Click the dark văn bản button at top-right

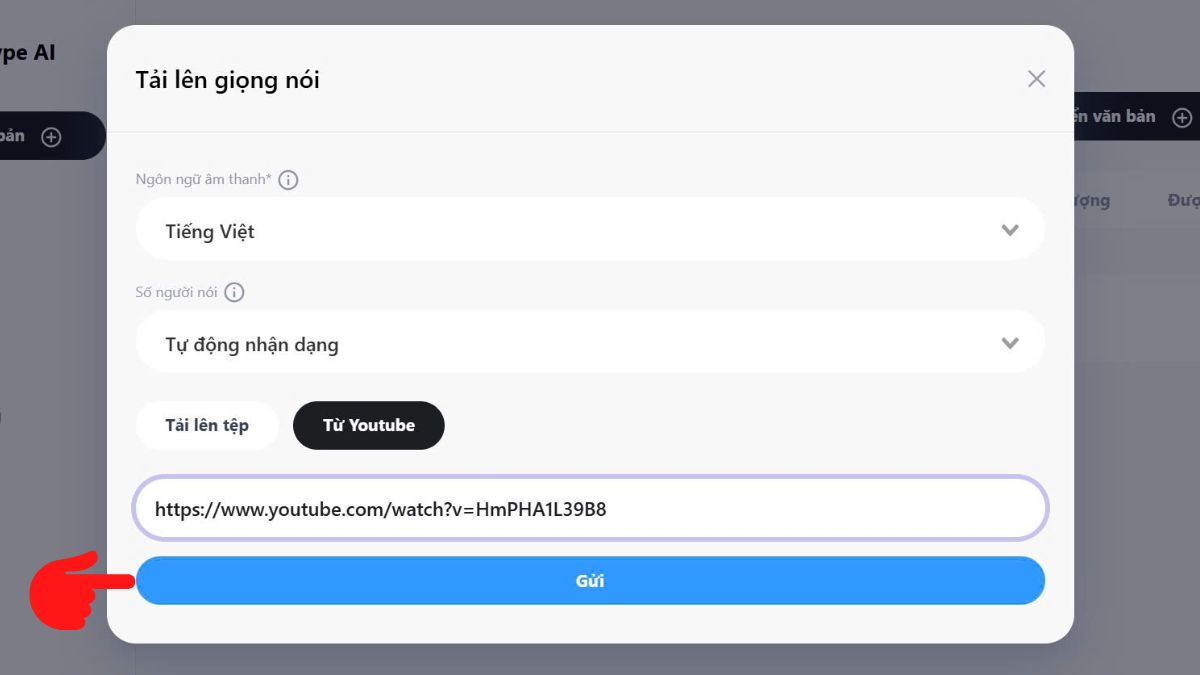point(1130,117)
